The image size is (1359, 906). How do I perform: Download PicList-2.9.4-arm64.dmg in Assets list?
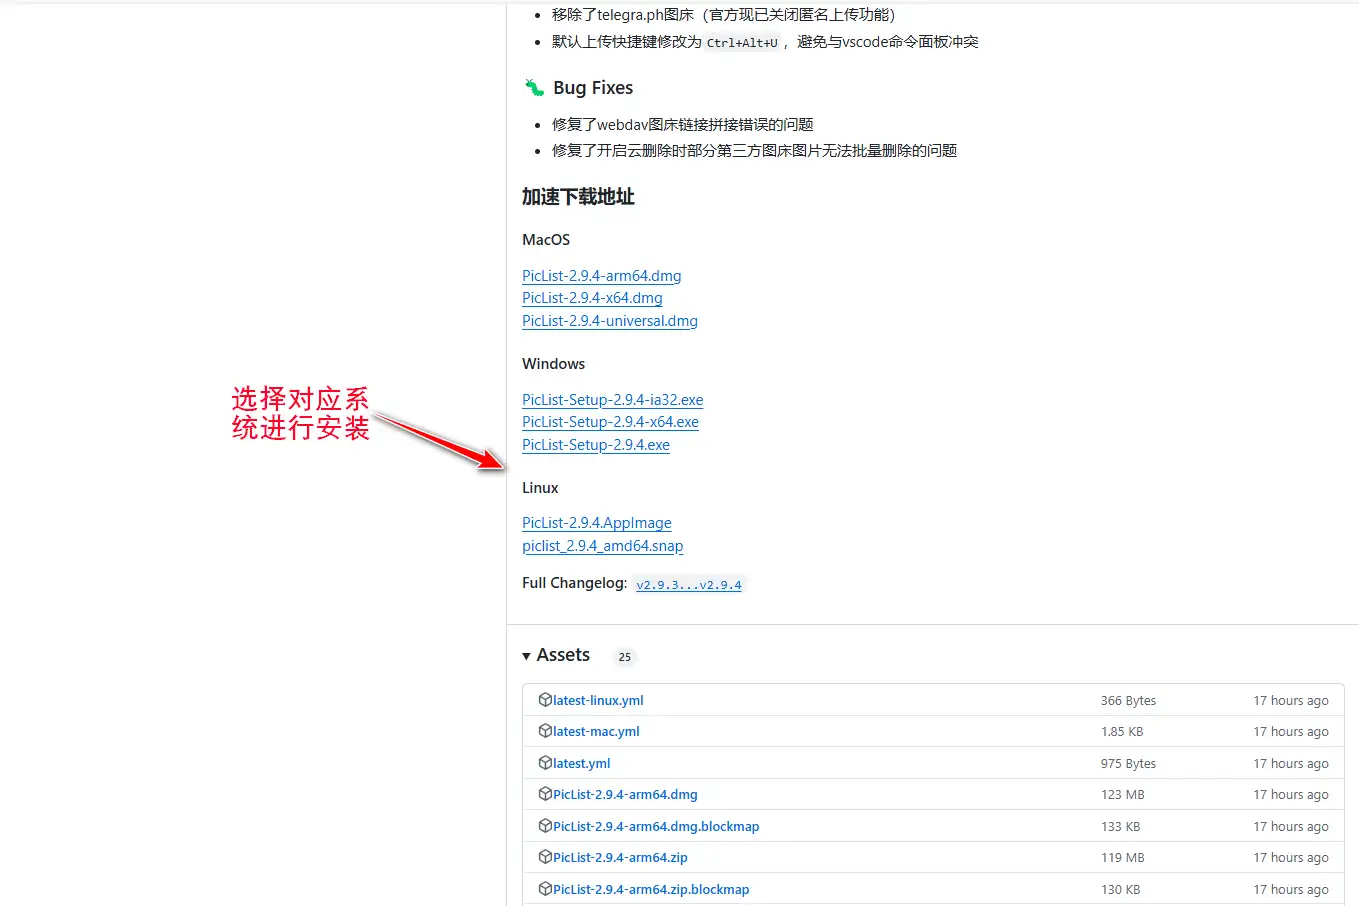click(x=625, y=794)
